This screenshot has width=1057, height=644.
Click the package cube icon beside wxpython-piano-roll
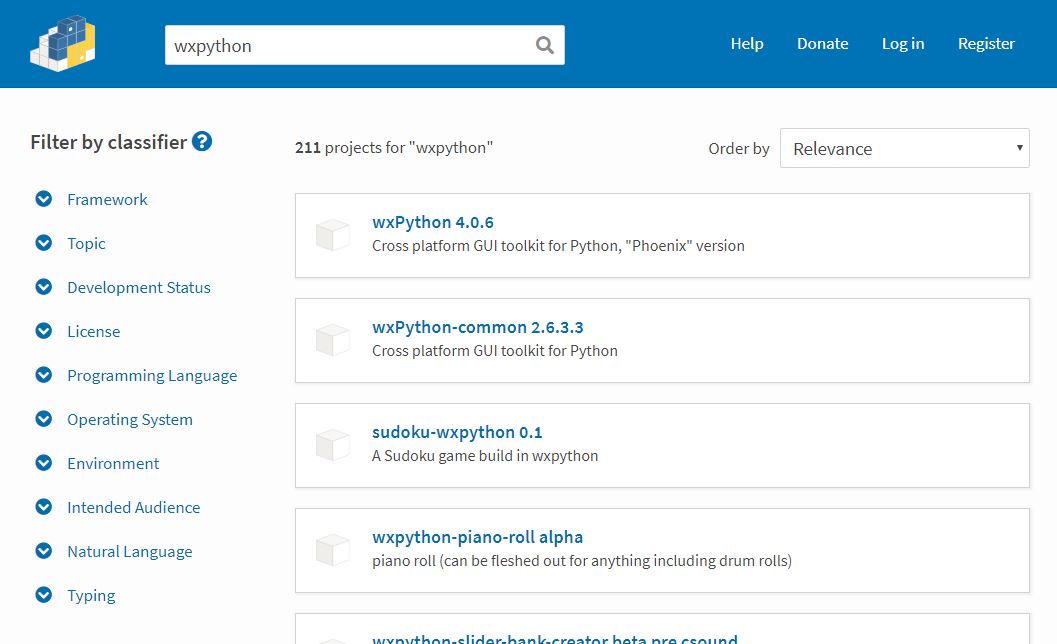click(x=332, y=550)
